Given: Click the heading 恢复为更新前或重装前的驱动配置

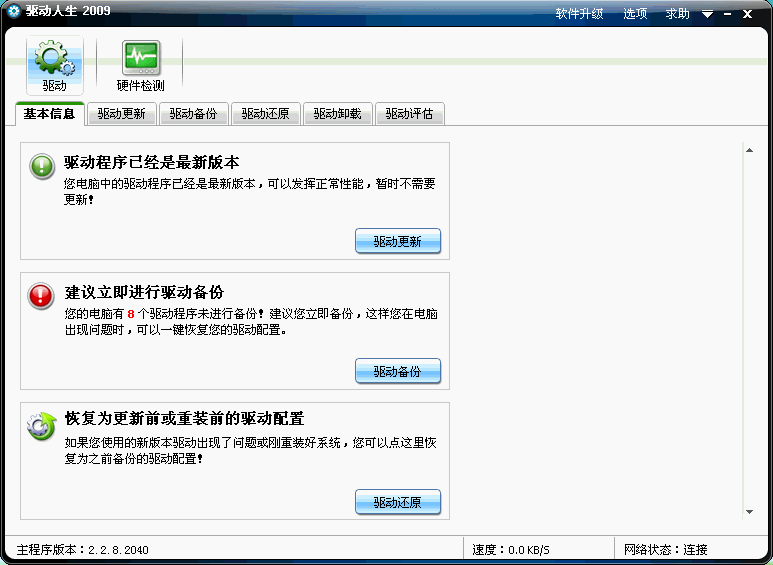Looking at the screenshot, I should coord(184,419).
